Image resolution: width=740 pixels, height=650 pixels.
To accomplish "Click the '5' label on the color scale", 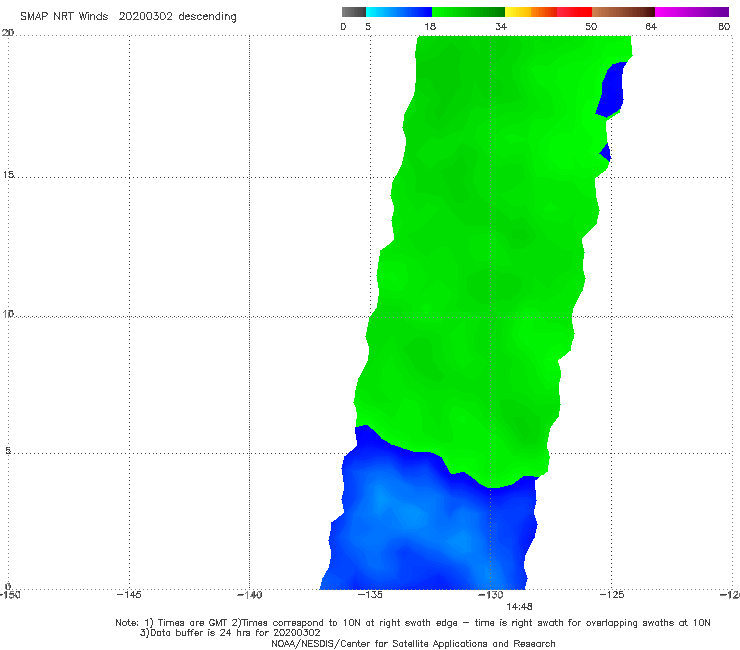I will pos(368,27).
